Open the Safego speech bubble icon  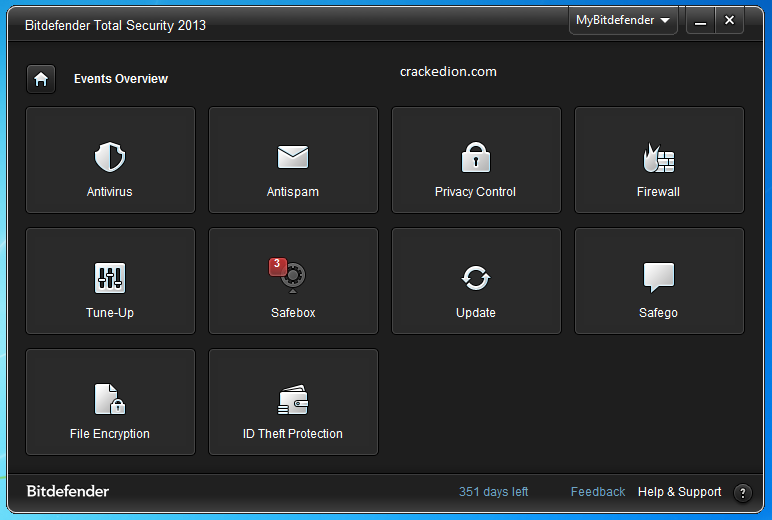point(659,278)
